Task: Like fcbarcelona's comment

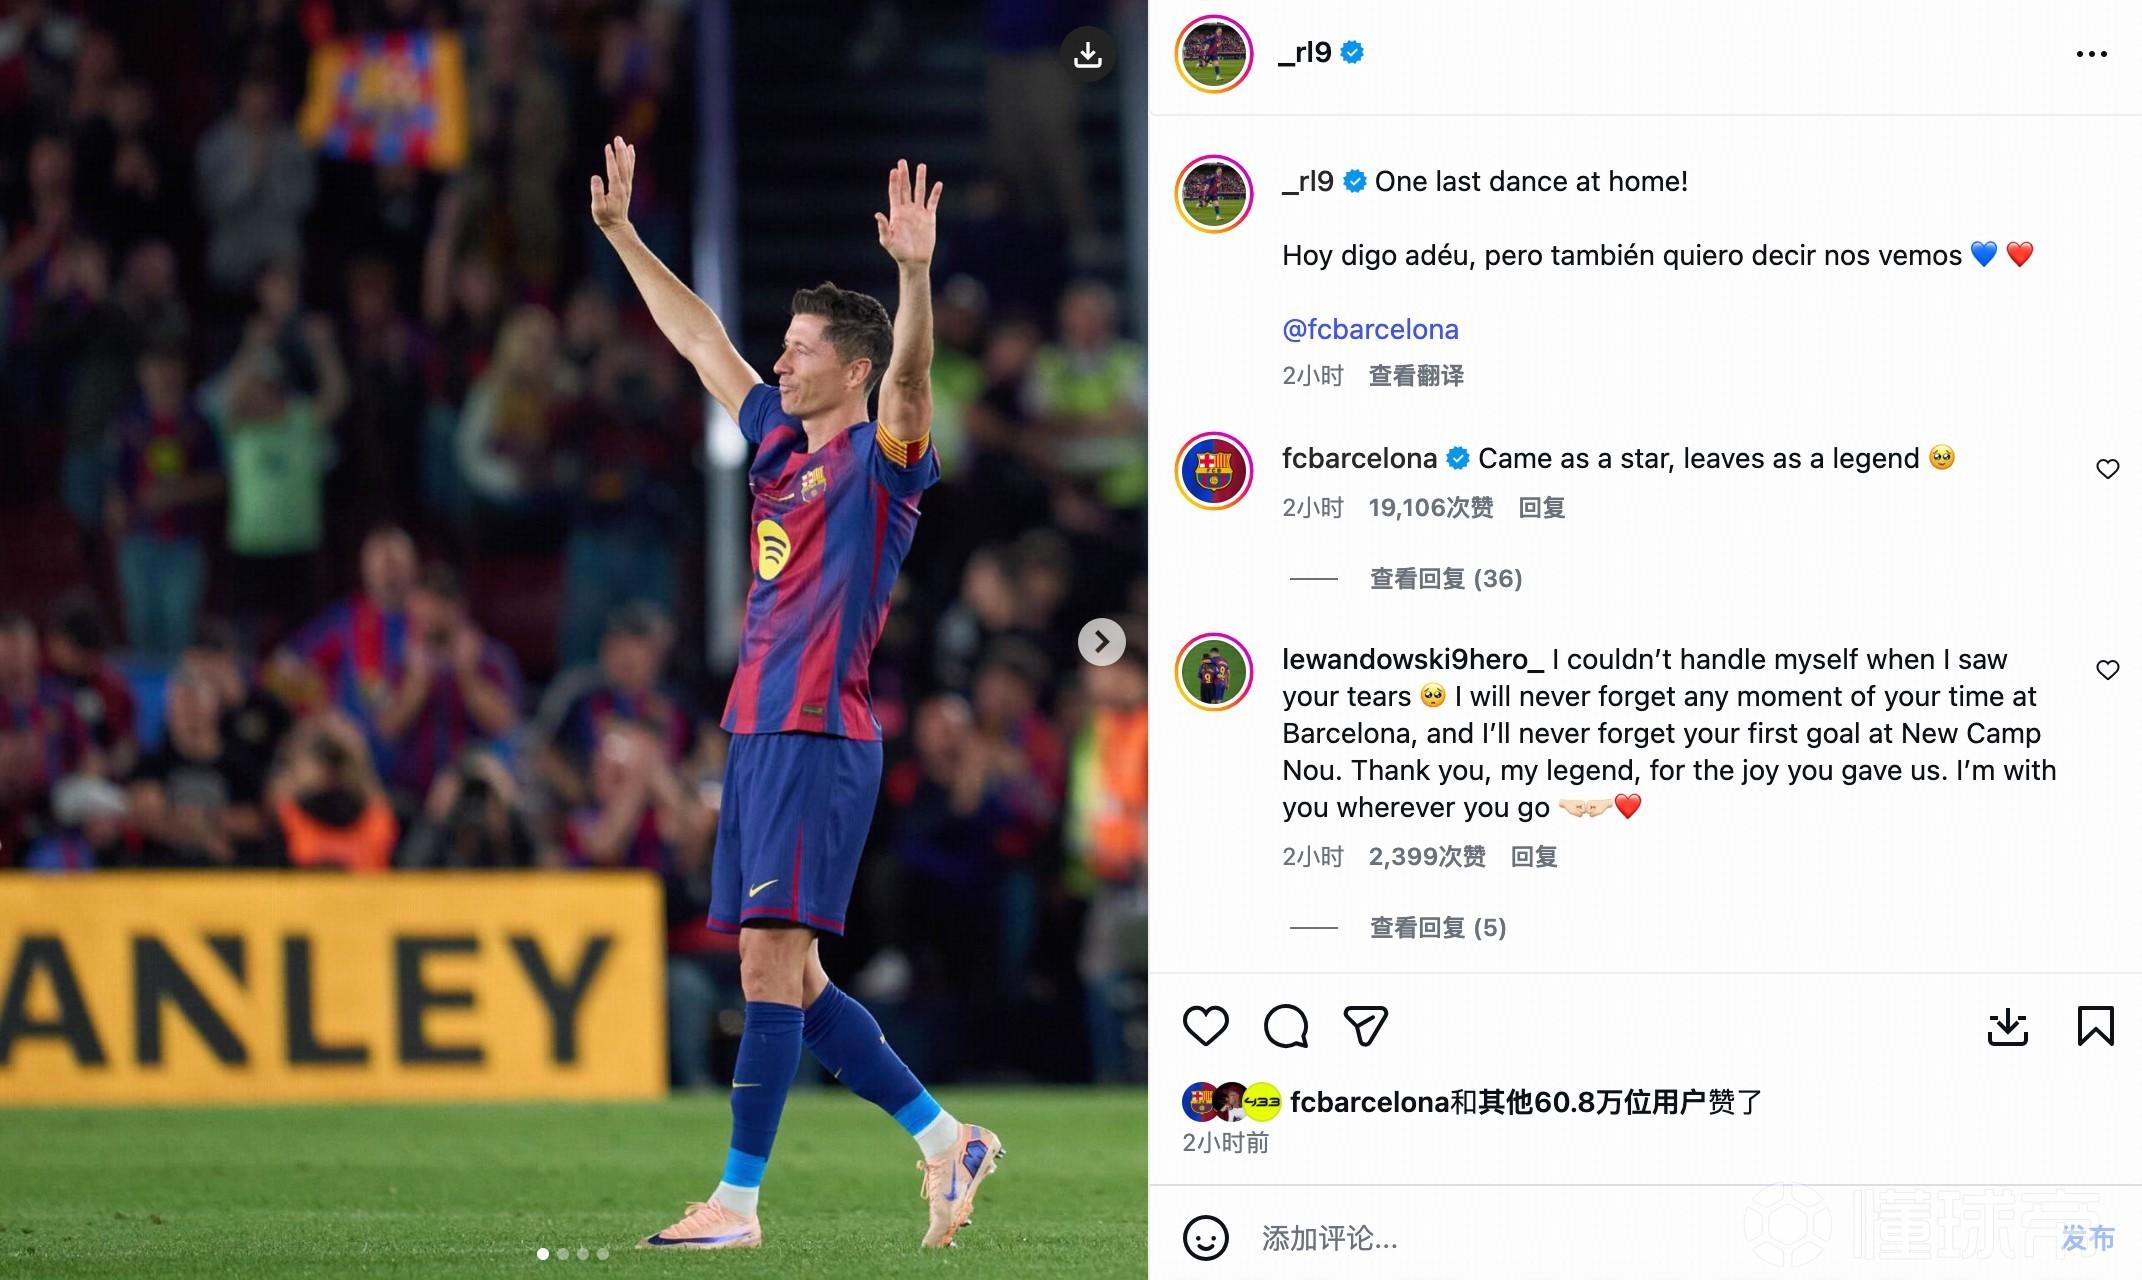Action: [x=2107, y=469]
